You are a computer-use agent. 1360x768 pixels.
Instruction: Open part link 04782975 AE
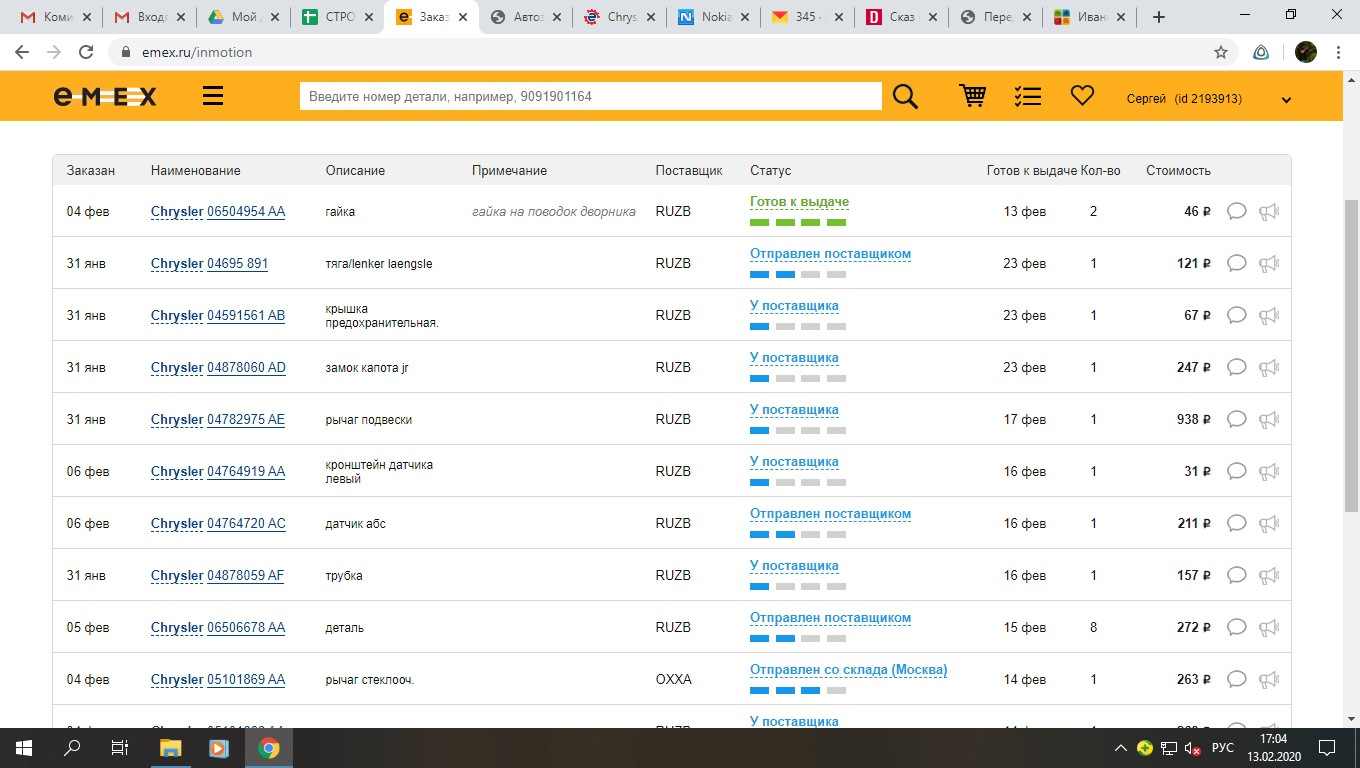[246, 419]
